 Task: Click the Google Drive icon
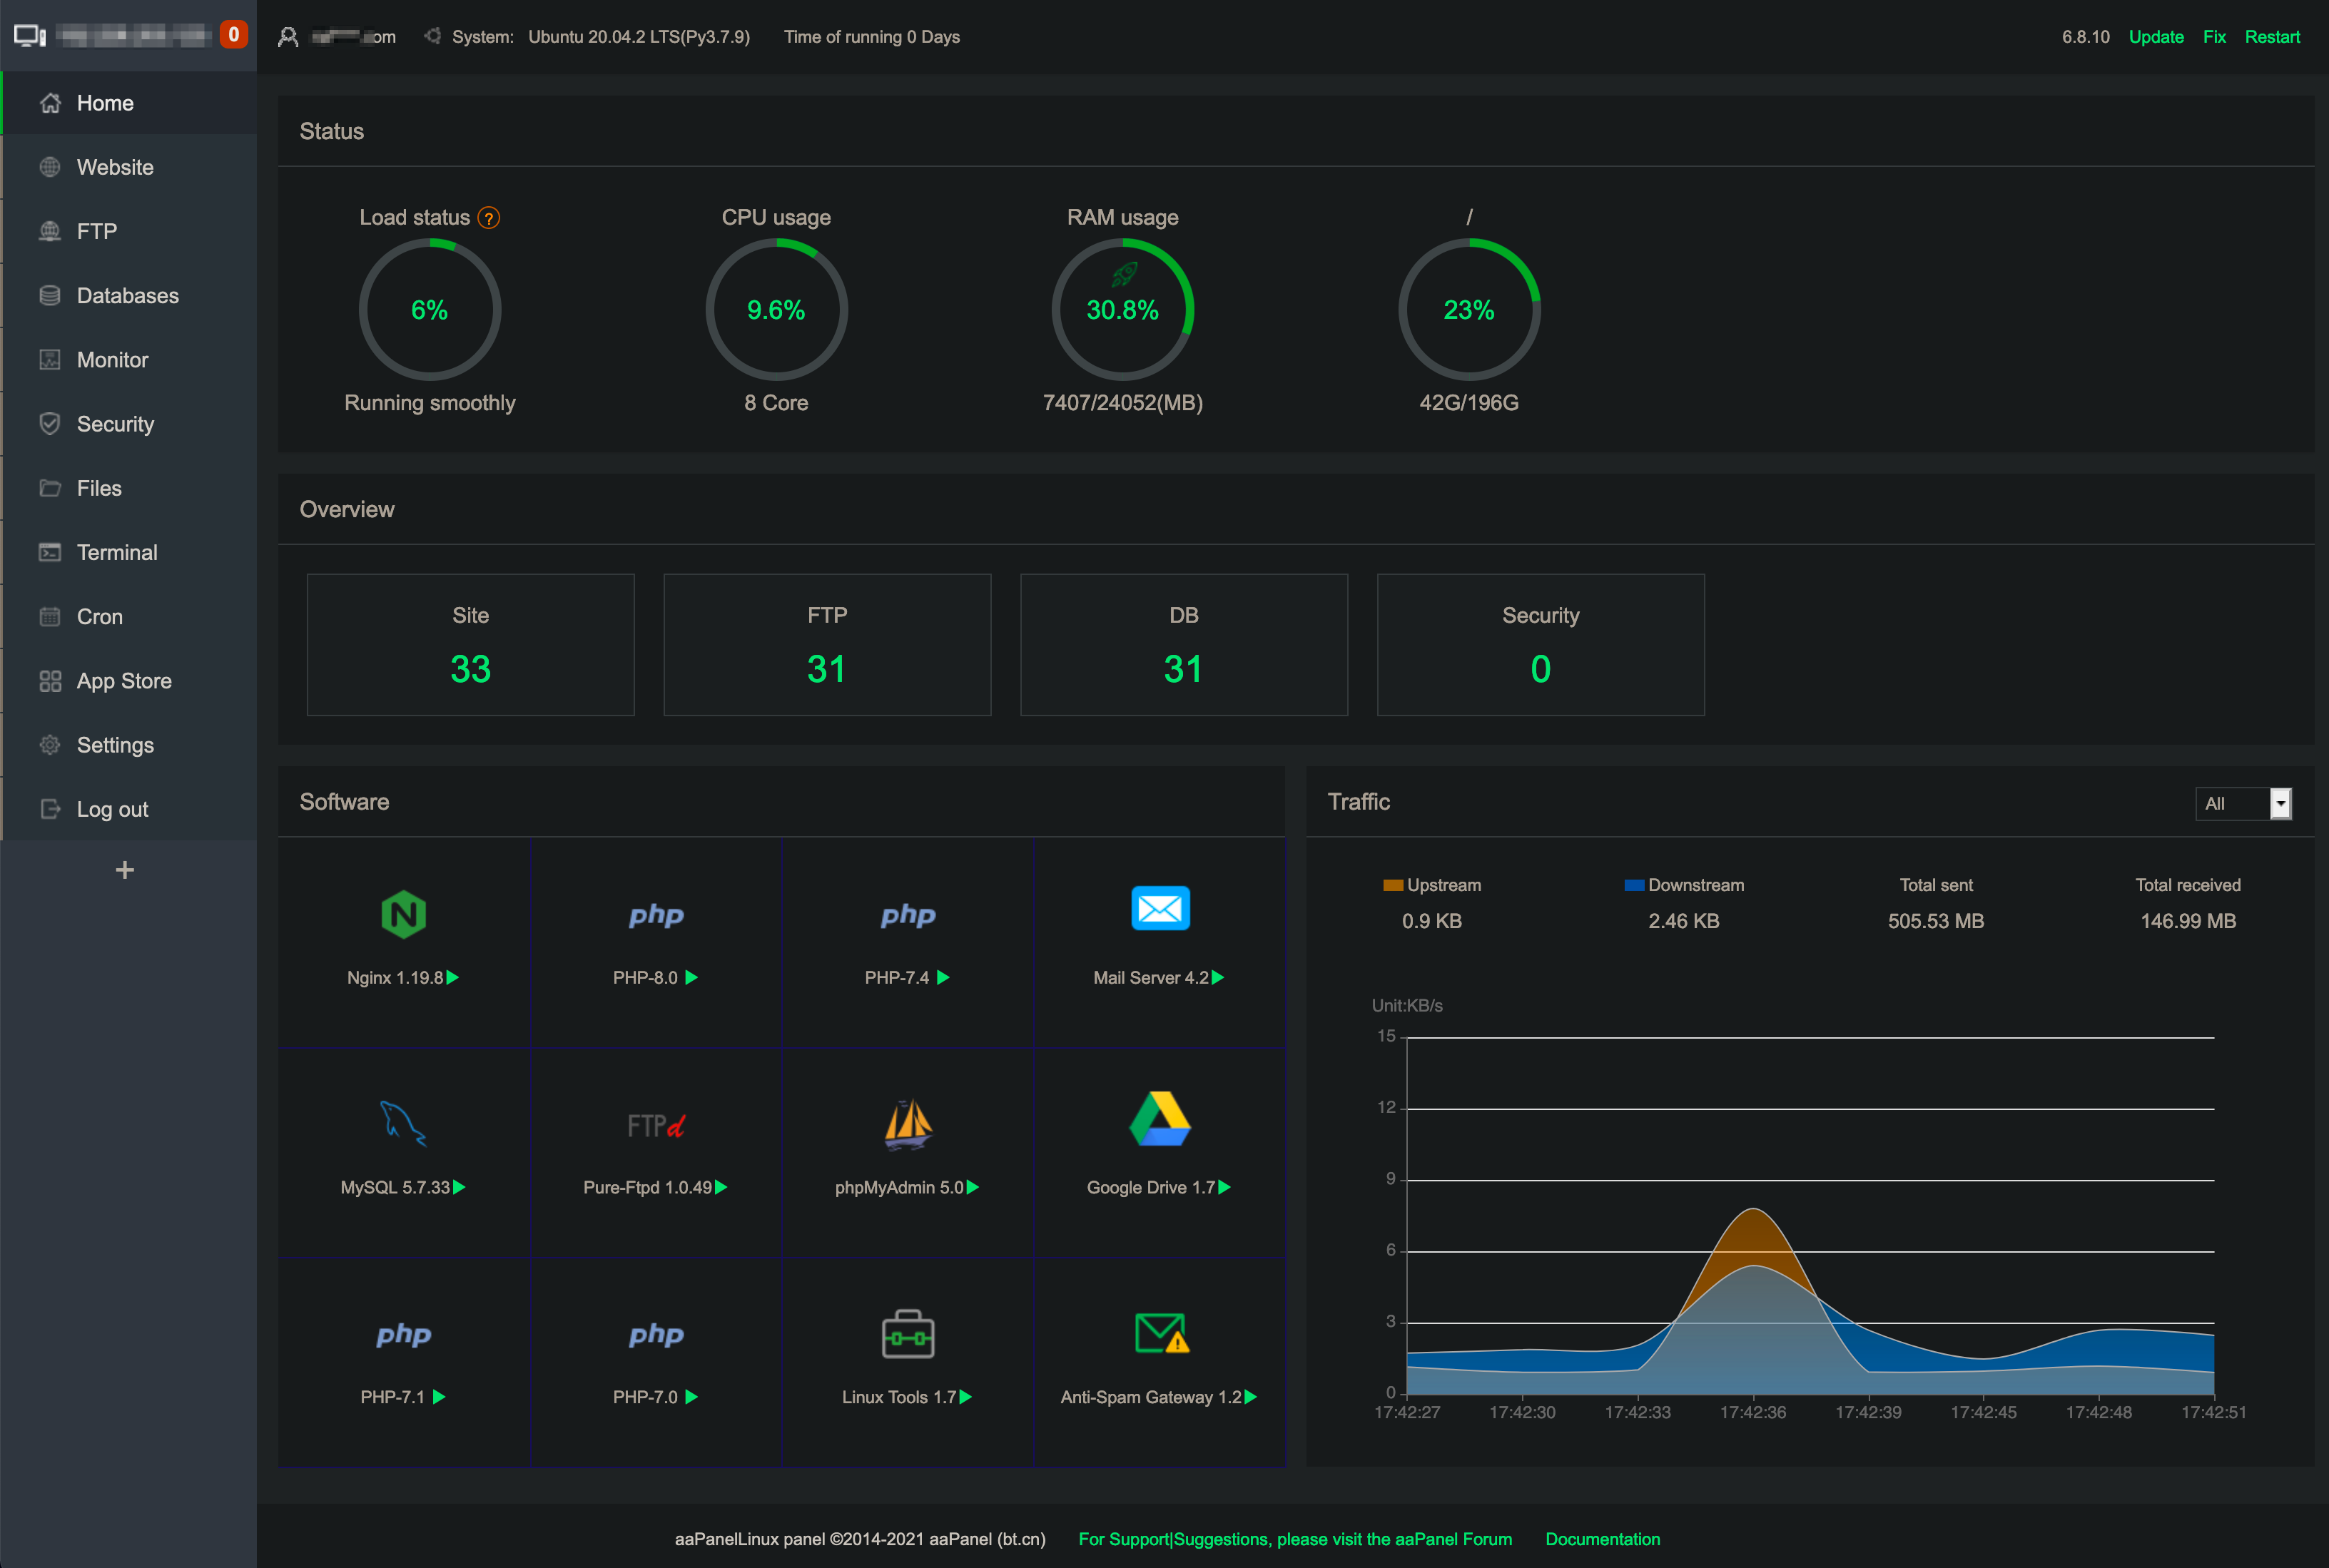coord(1159,1119)
